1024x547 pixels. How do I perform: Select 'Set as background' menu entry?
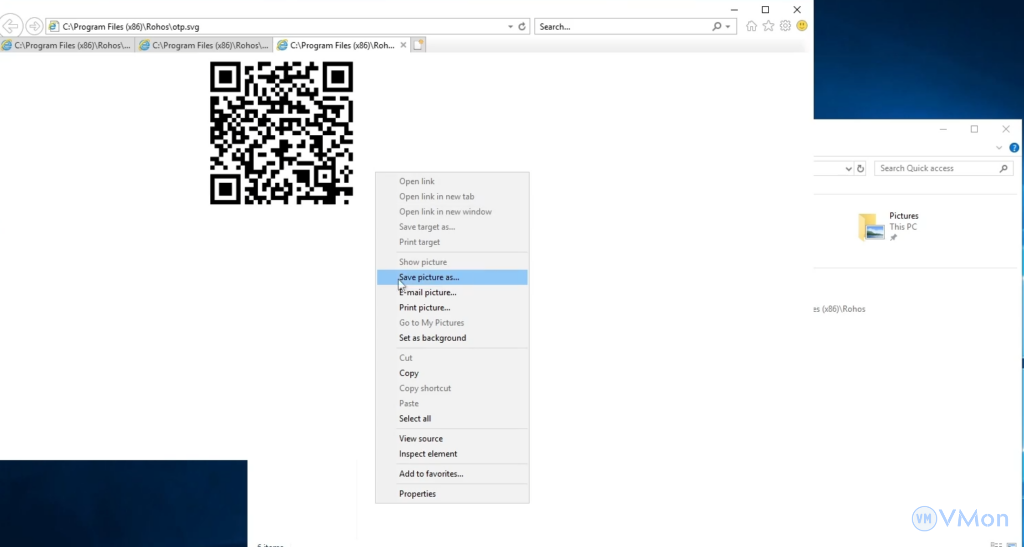452,338
